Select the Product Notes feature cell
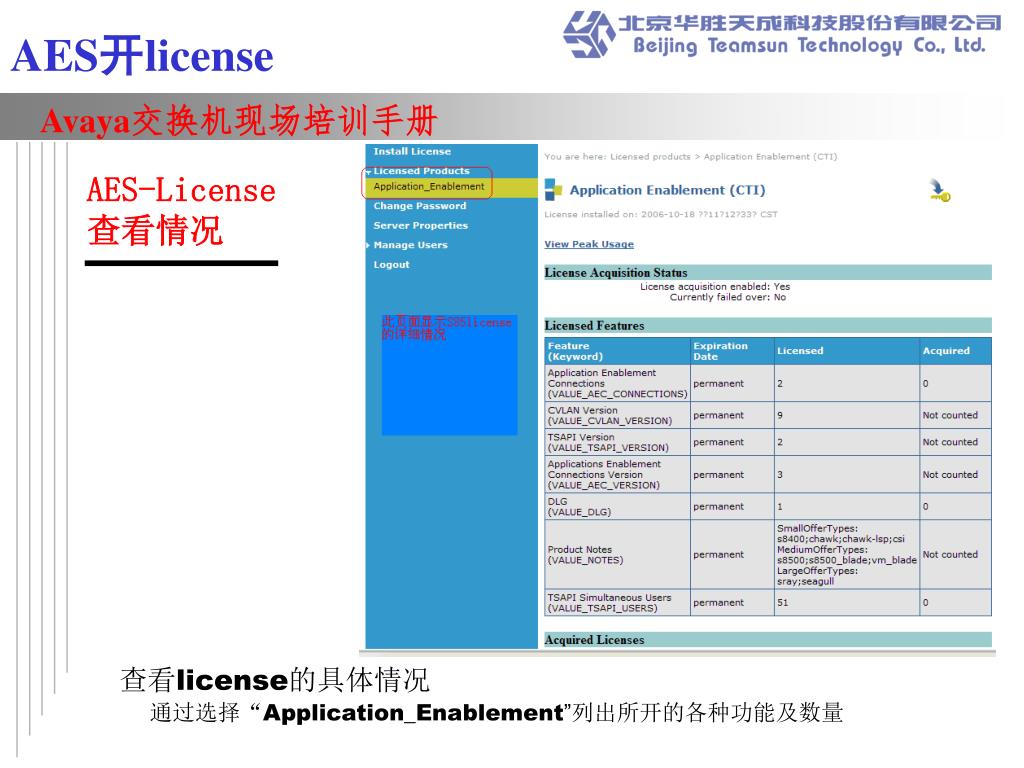 click(618, 554)
